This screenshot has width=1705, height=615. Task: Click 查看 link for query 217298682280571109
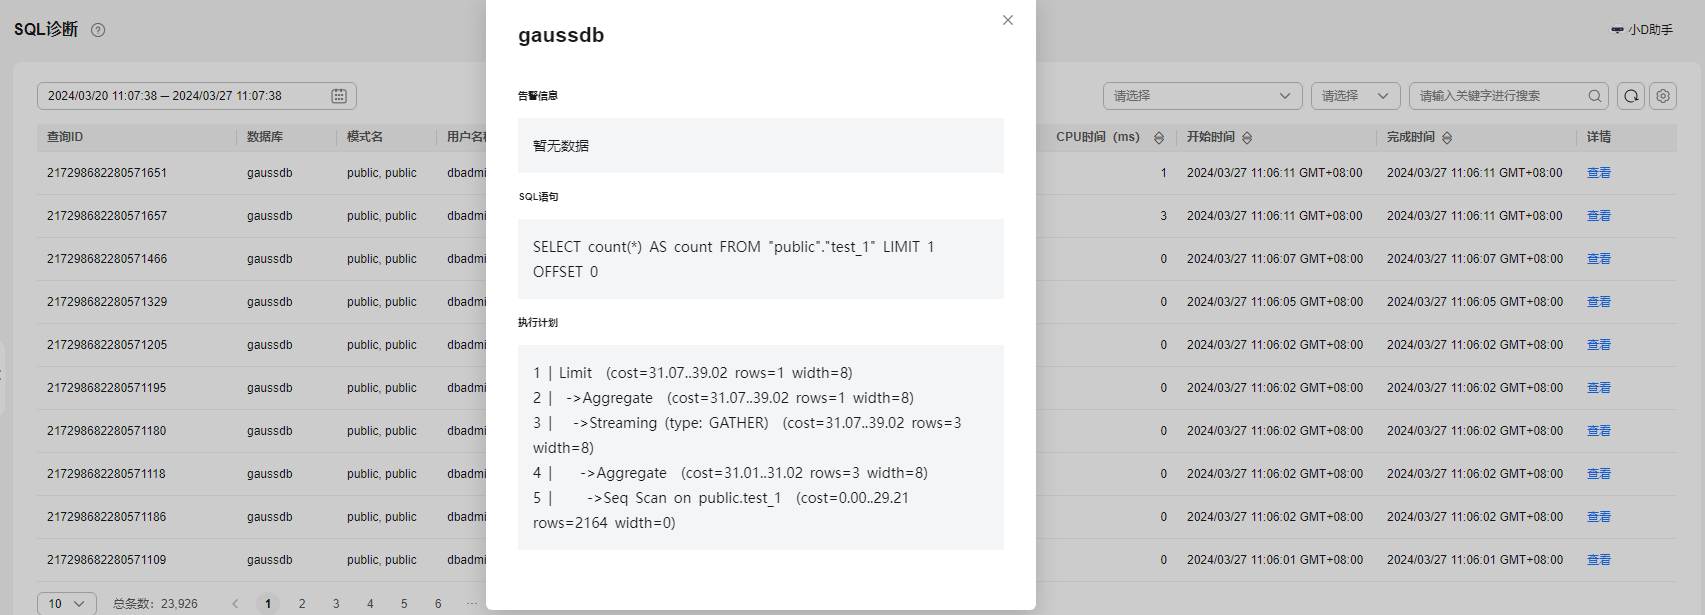[x=1599, y=560]
